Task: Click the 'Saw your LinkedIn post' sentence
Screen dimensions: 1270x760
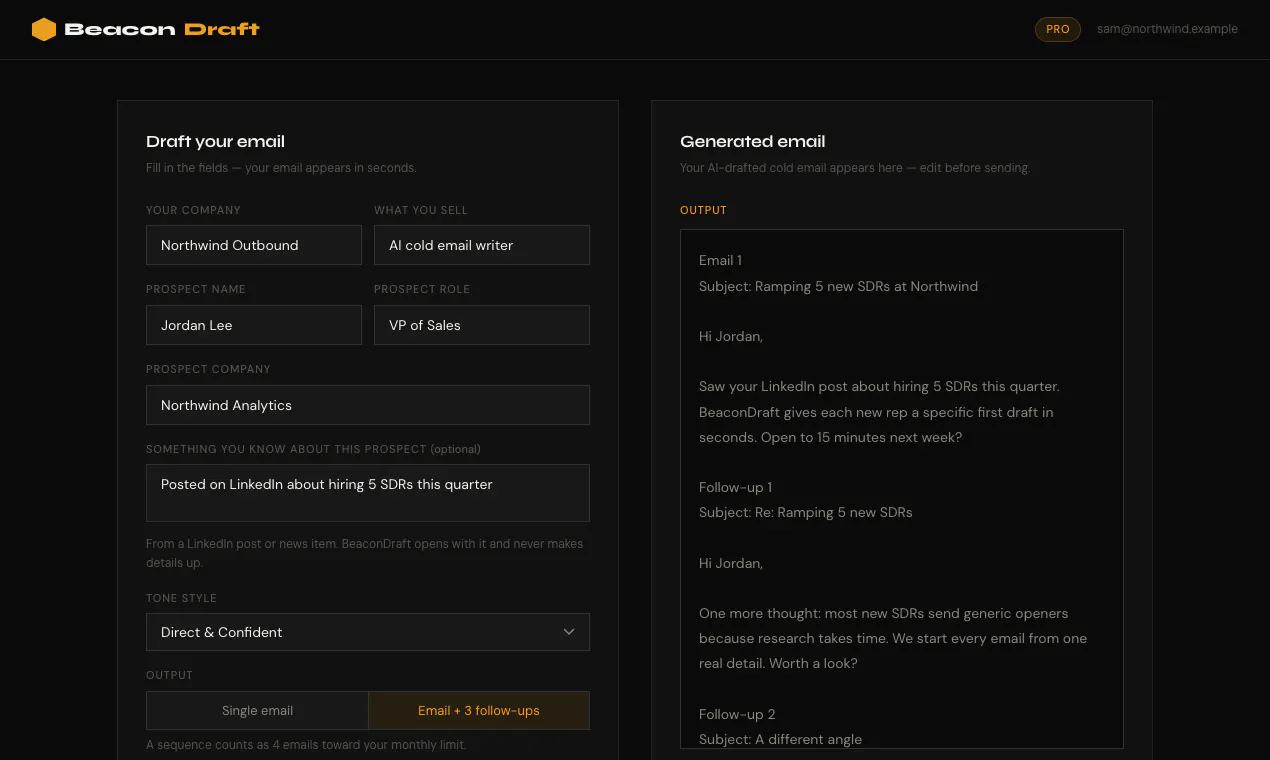Action: coord(879,386)
